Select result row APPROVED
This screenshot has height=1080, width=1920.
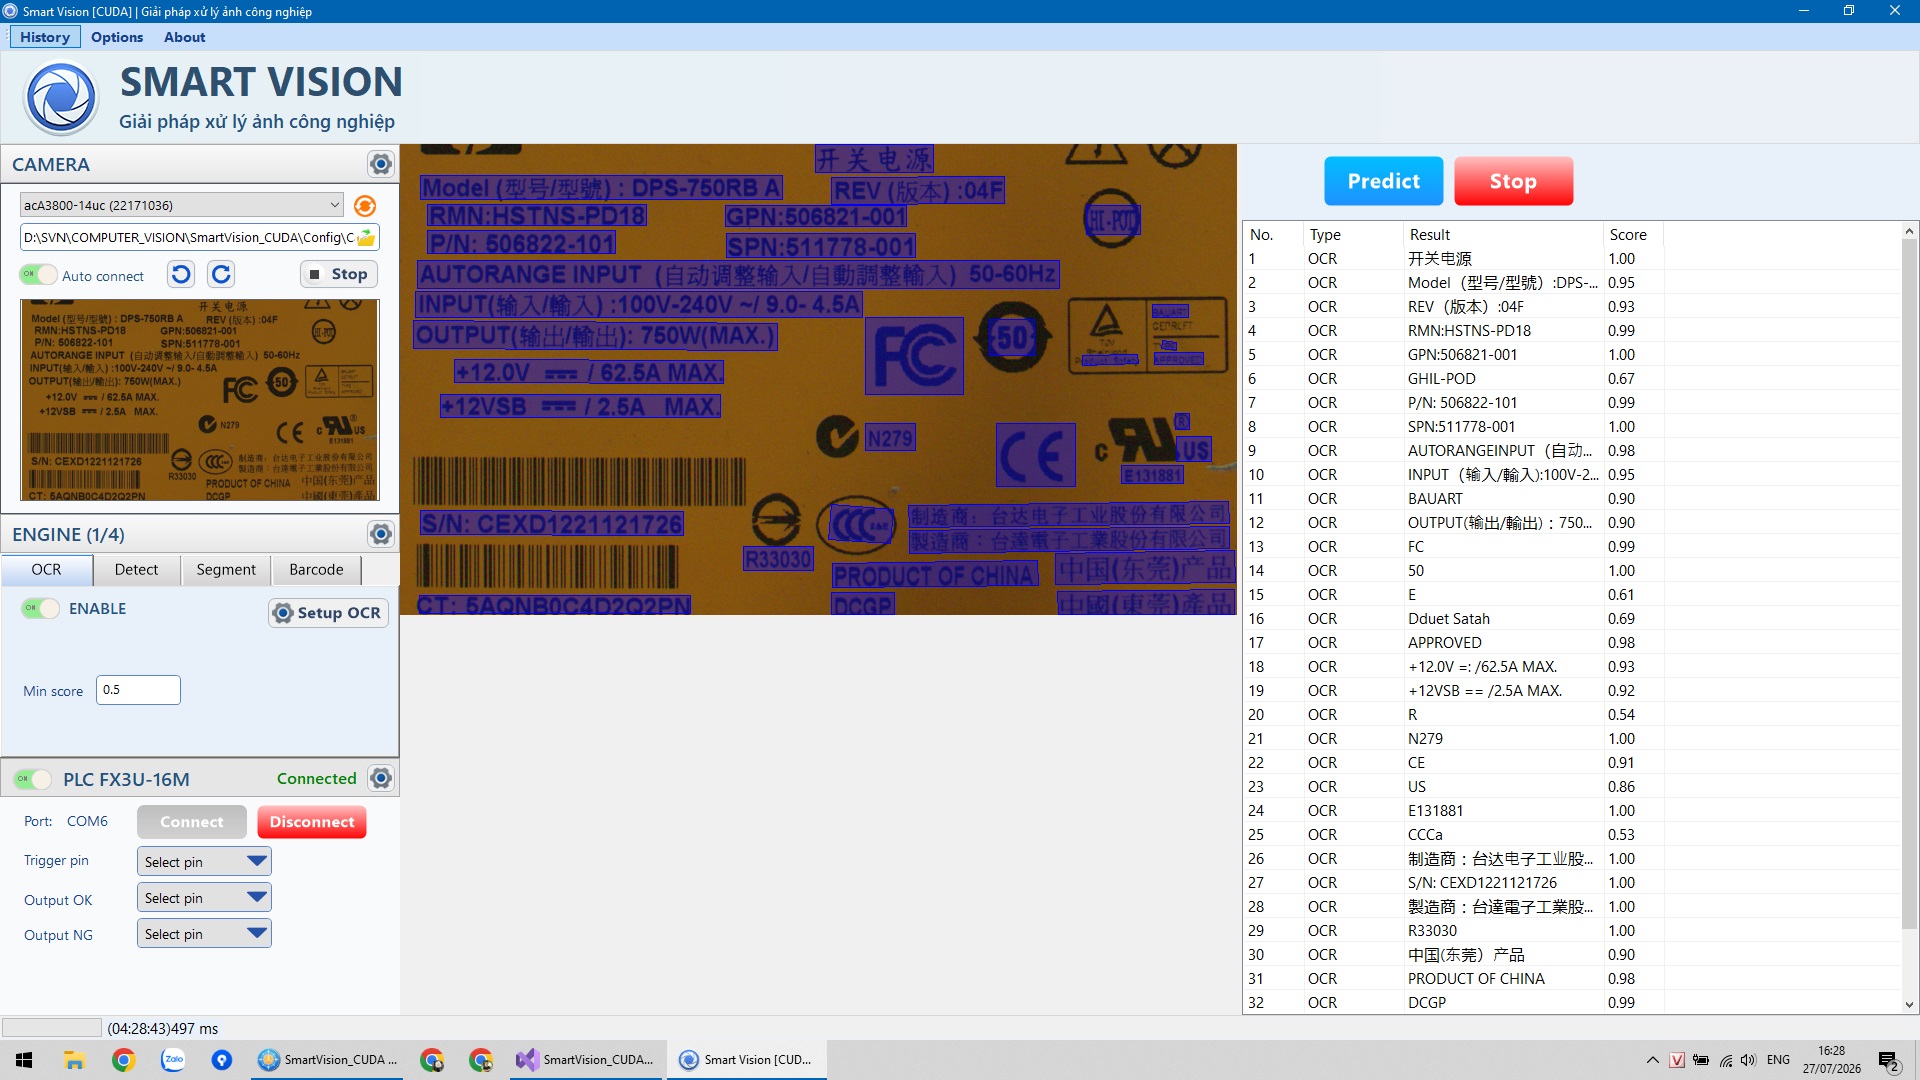1571,642
